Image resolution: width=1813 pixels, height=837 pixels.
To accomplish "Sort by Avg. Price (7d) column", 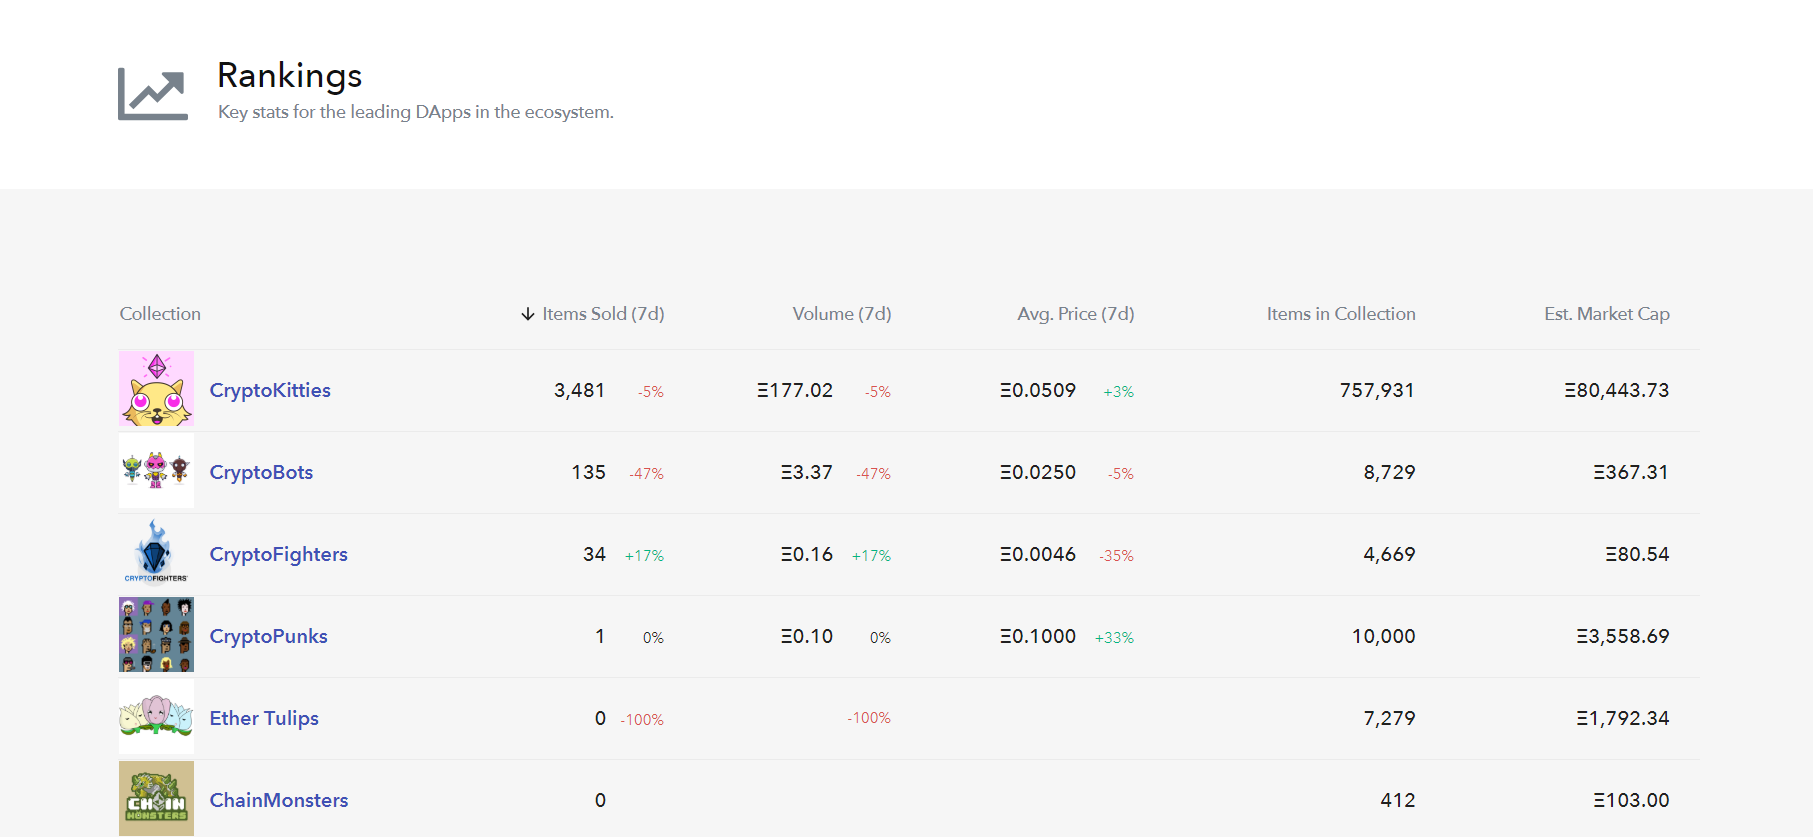I will coord(1076,314).
